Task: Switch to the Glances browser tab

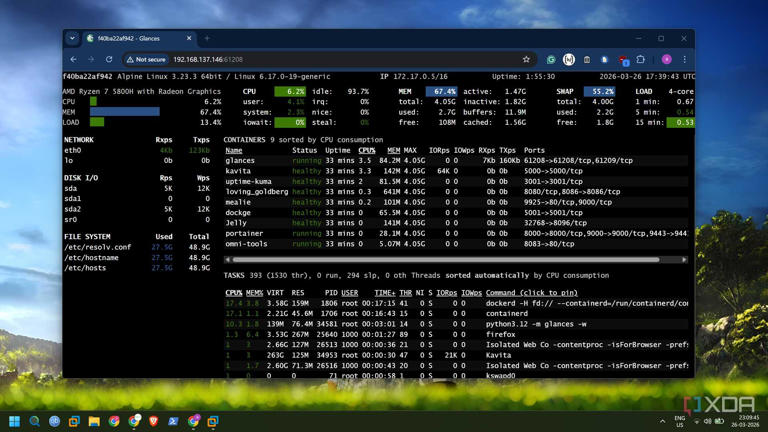Action: [140, 38]
